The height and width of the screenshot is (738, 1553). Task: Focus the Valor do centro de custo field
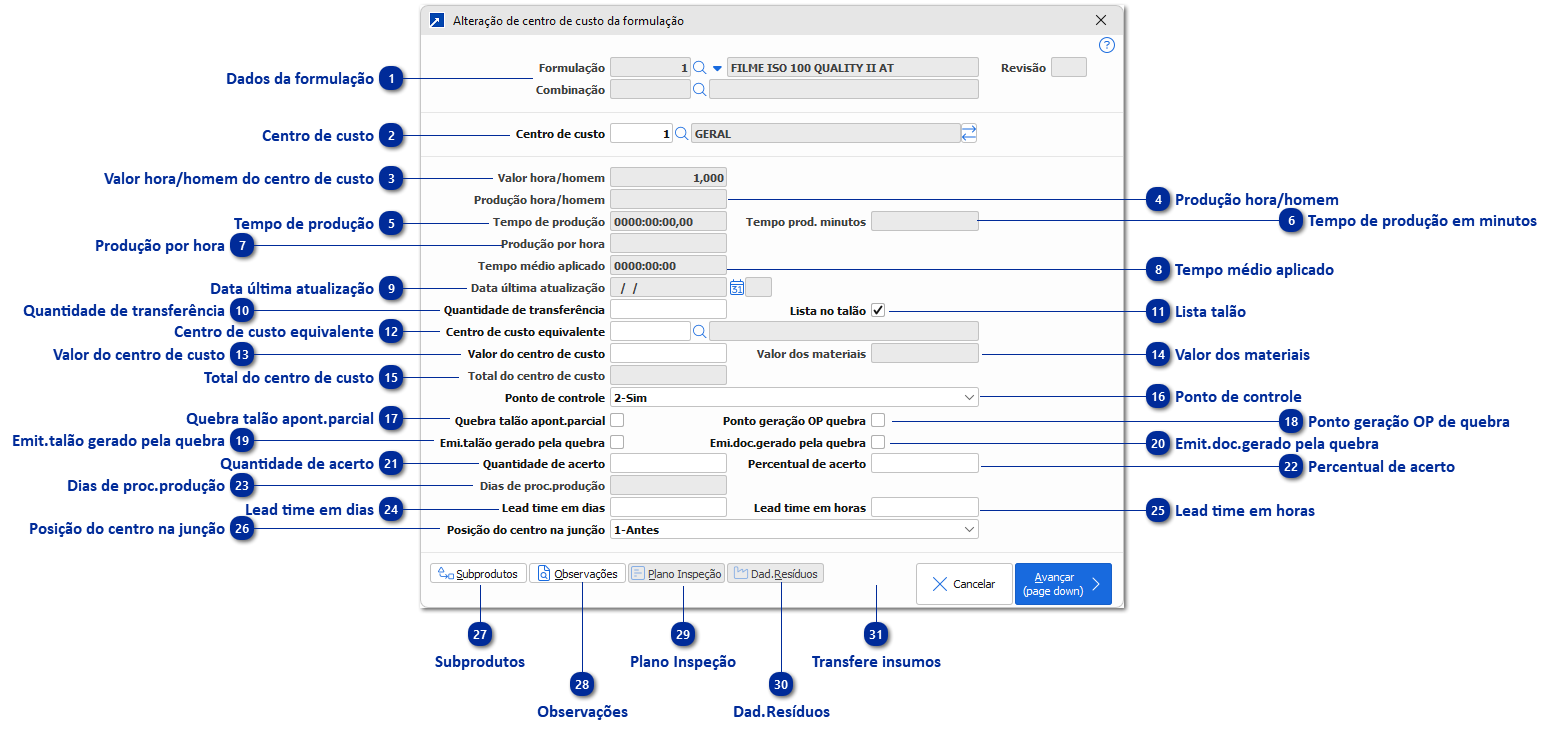click(668, 353)
